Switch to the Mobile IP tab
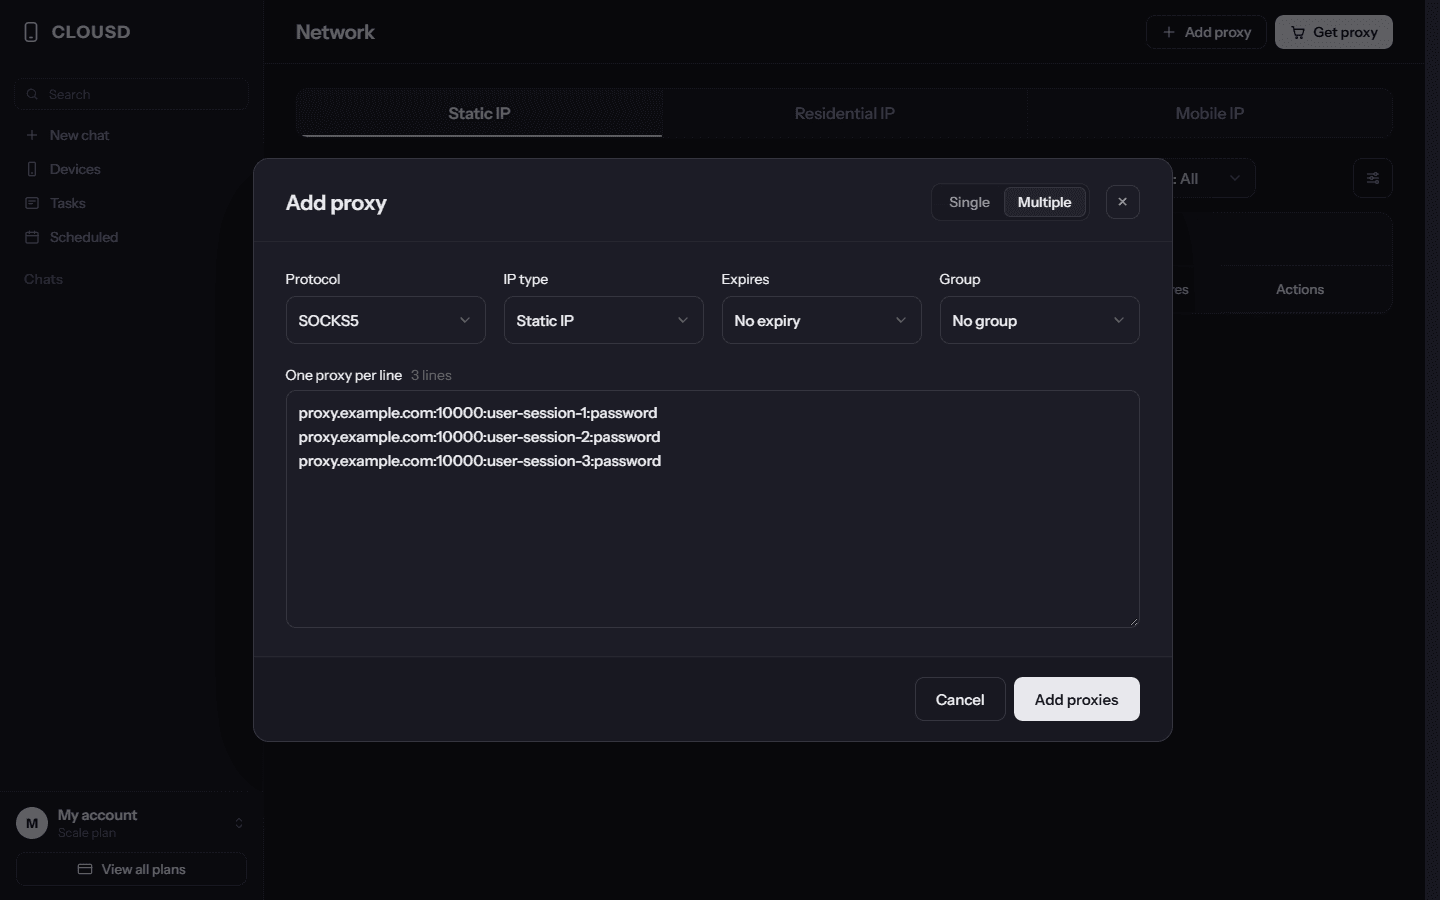This screenshot has height=900, width=1440. (x=1210, y=113)
